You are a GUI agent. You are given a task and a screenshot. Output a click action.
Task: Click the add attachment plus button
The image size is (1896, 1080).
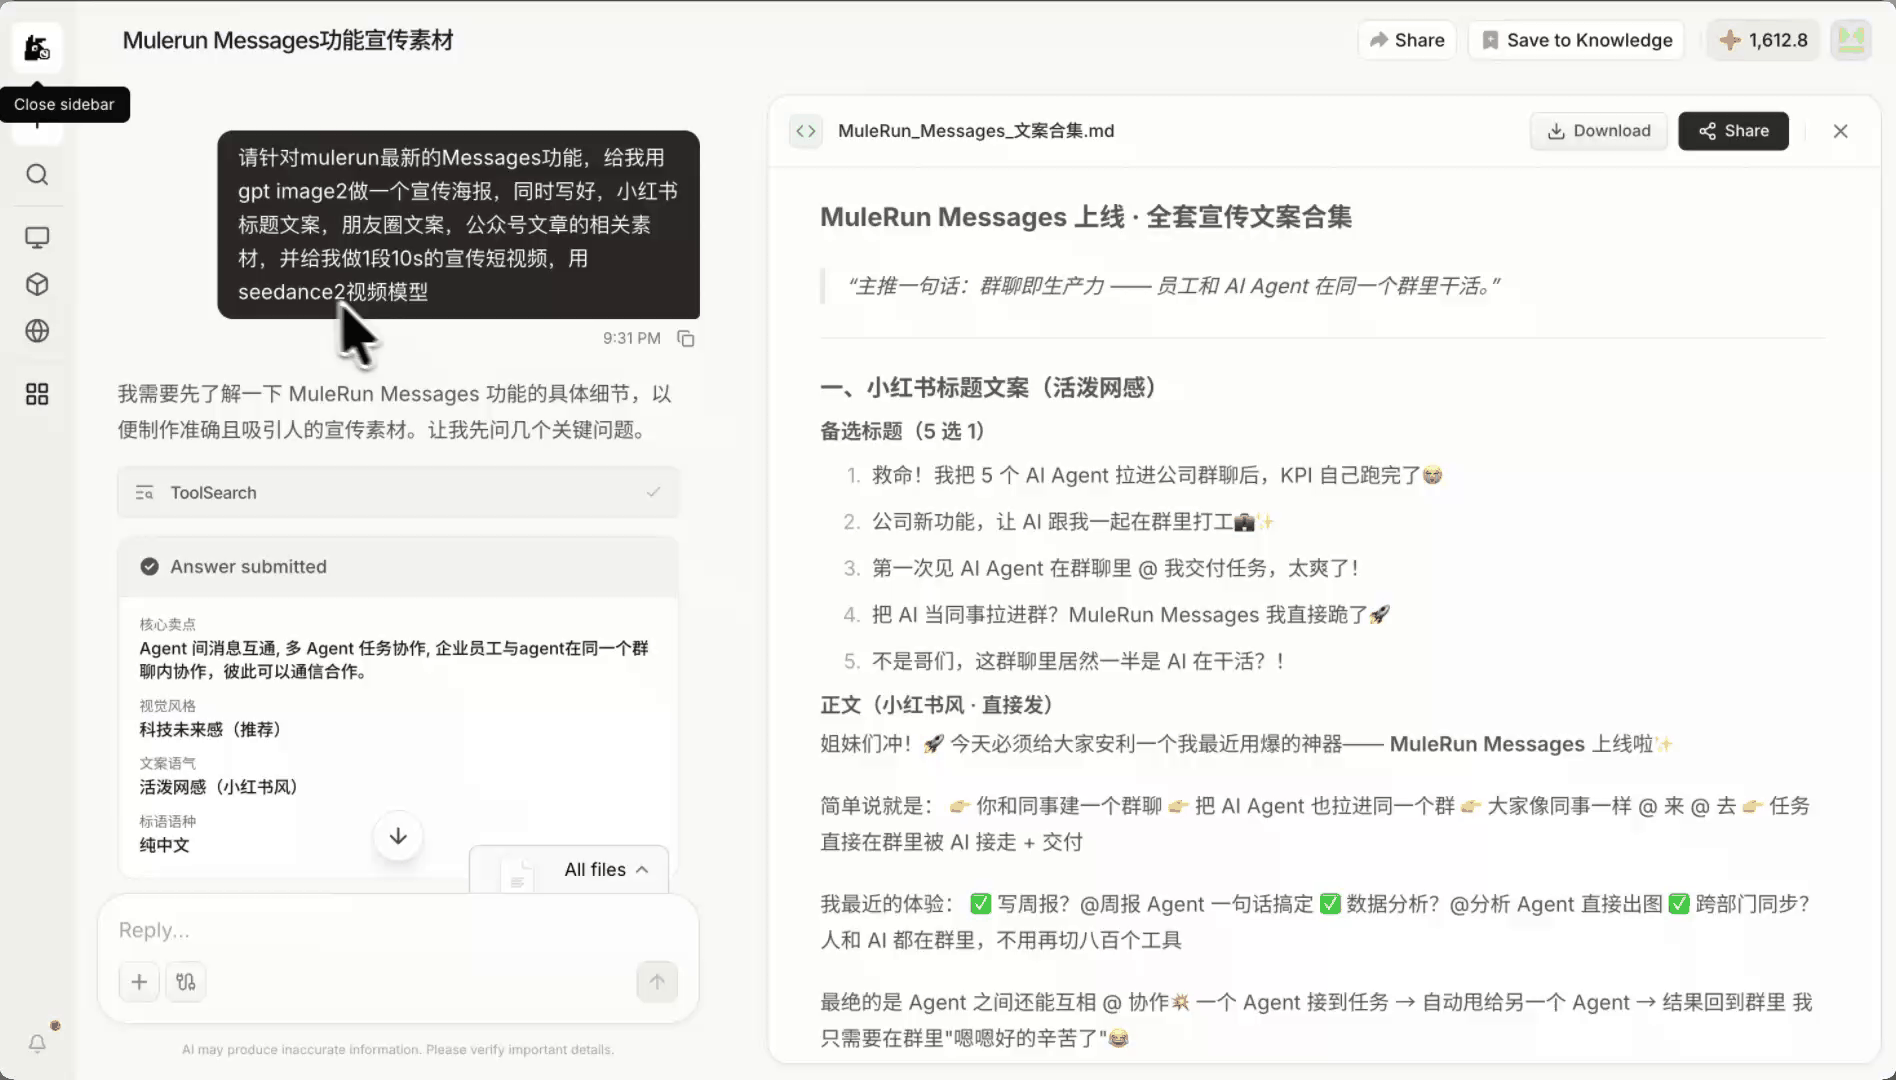pos(139,982)
